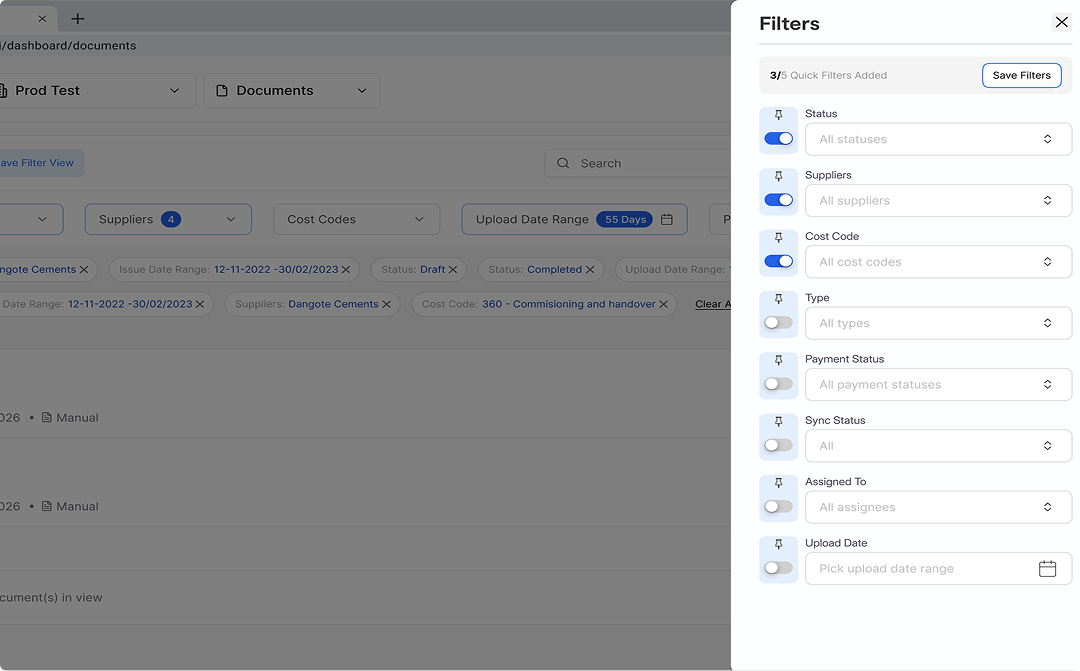Screen dimensions: 1080x671
Task: Turn off the Status quick filter toggle
Action: (x=778, y=138)
